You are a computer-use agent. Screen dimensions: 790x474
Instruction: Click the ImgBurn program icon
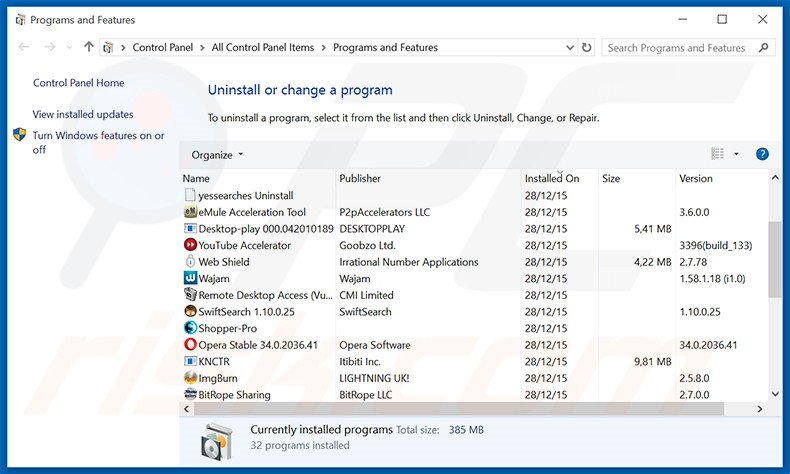[190, 378]
